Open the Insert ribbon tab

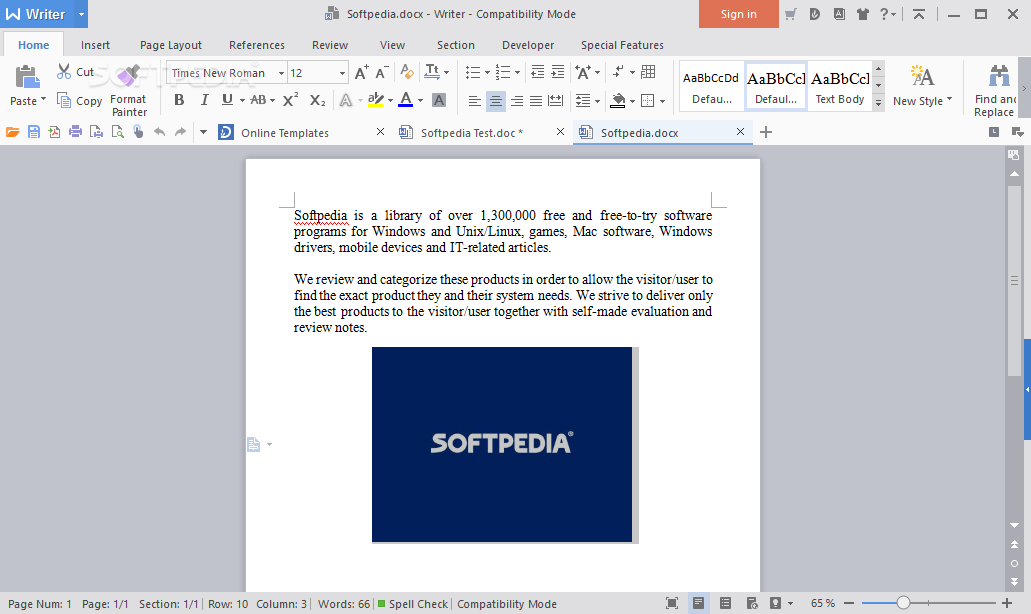[x=95, y=45]
